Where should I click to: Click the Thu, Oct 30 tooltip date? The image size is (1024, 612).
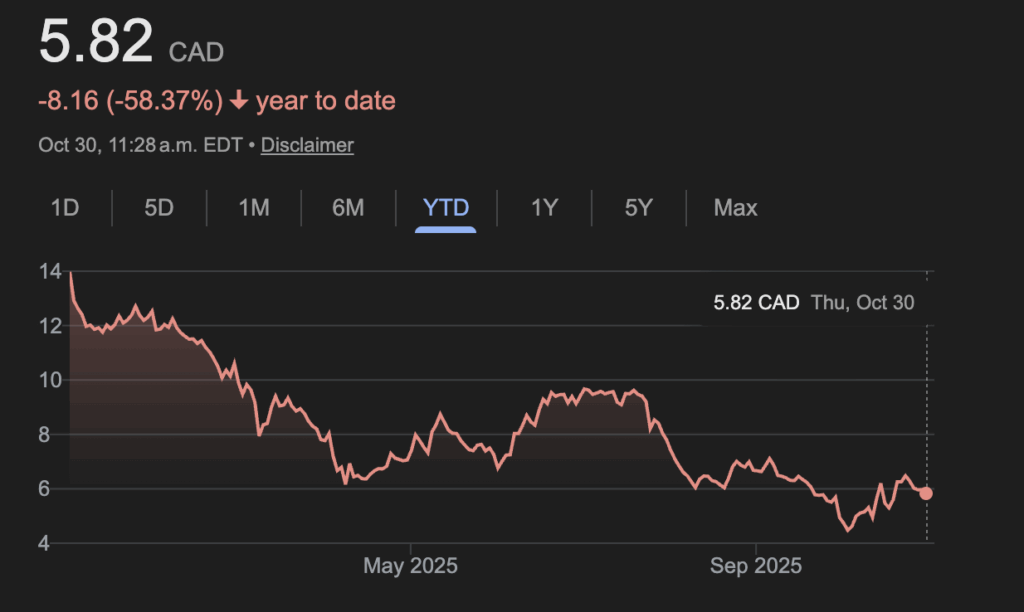coord(863,303)
